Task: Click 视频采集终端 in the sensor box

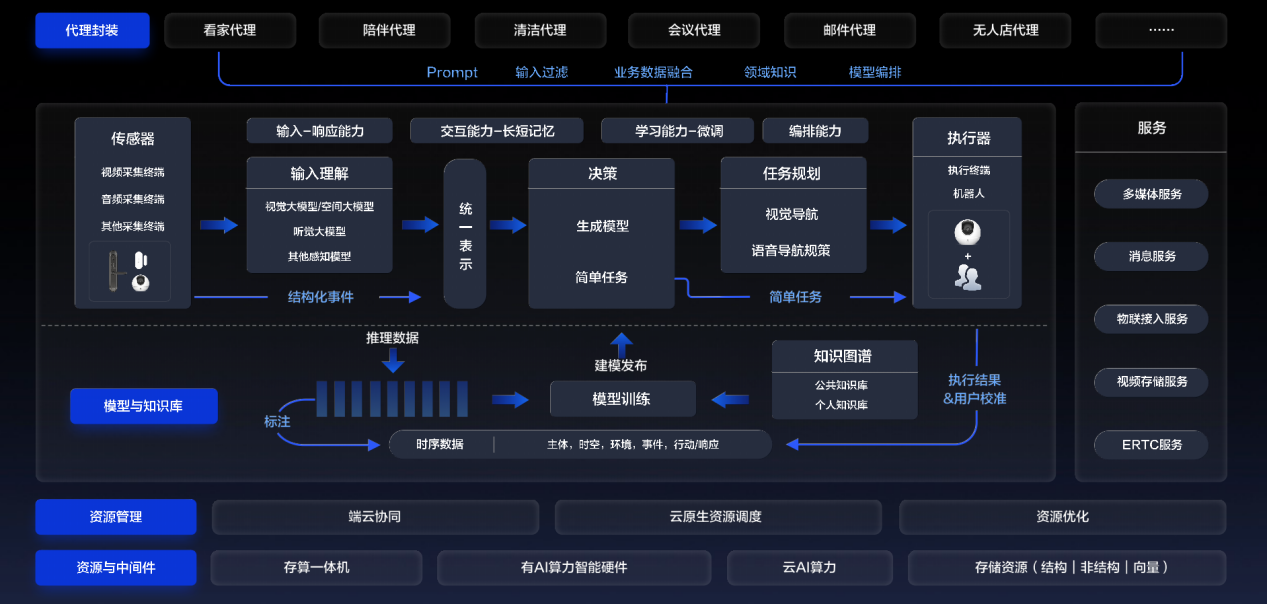Action: (133, 172)
